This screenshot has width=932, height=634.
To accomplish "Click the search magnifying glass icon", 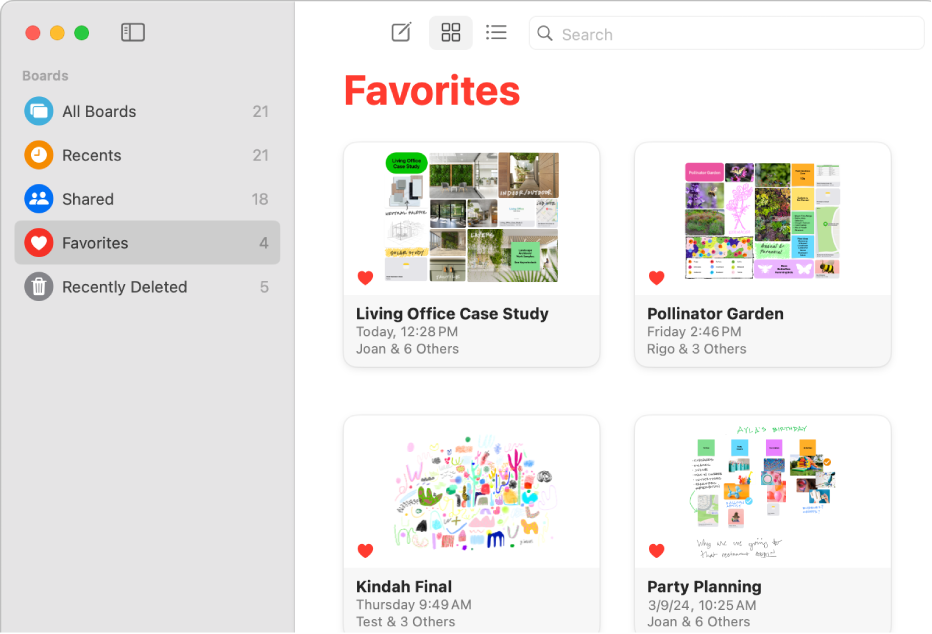I will click(545, 34).
